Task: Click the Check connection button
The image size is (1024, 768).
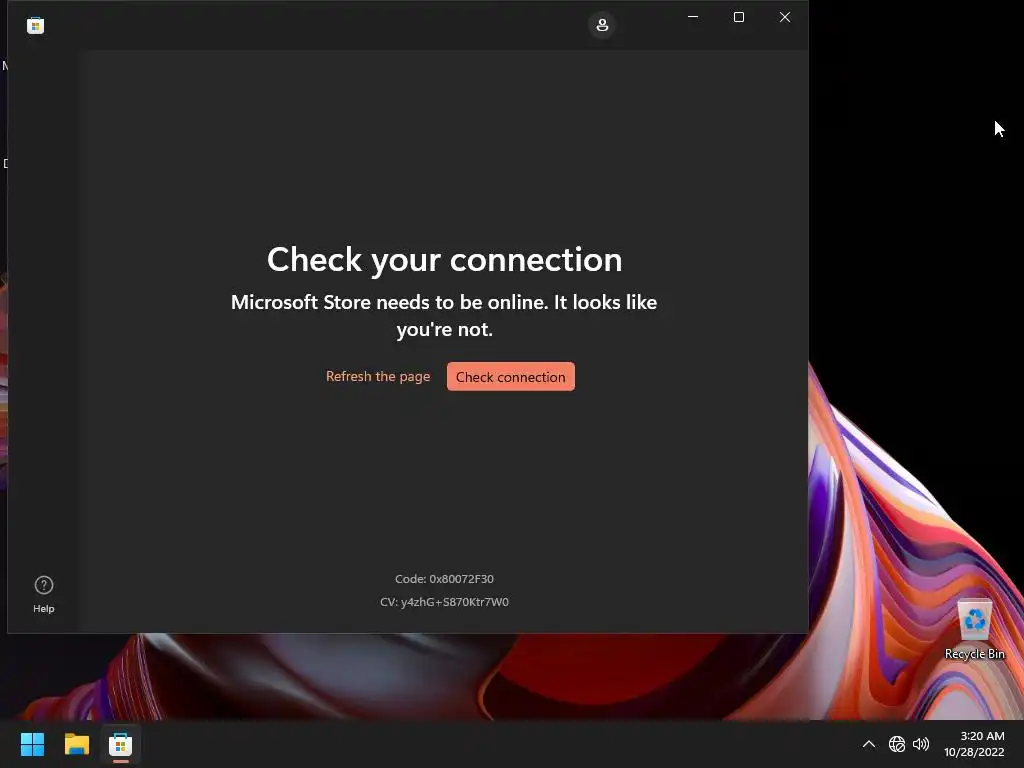Action: pyautogui.click(x=511, y=377)
